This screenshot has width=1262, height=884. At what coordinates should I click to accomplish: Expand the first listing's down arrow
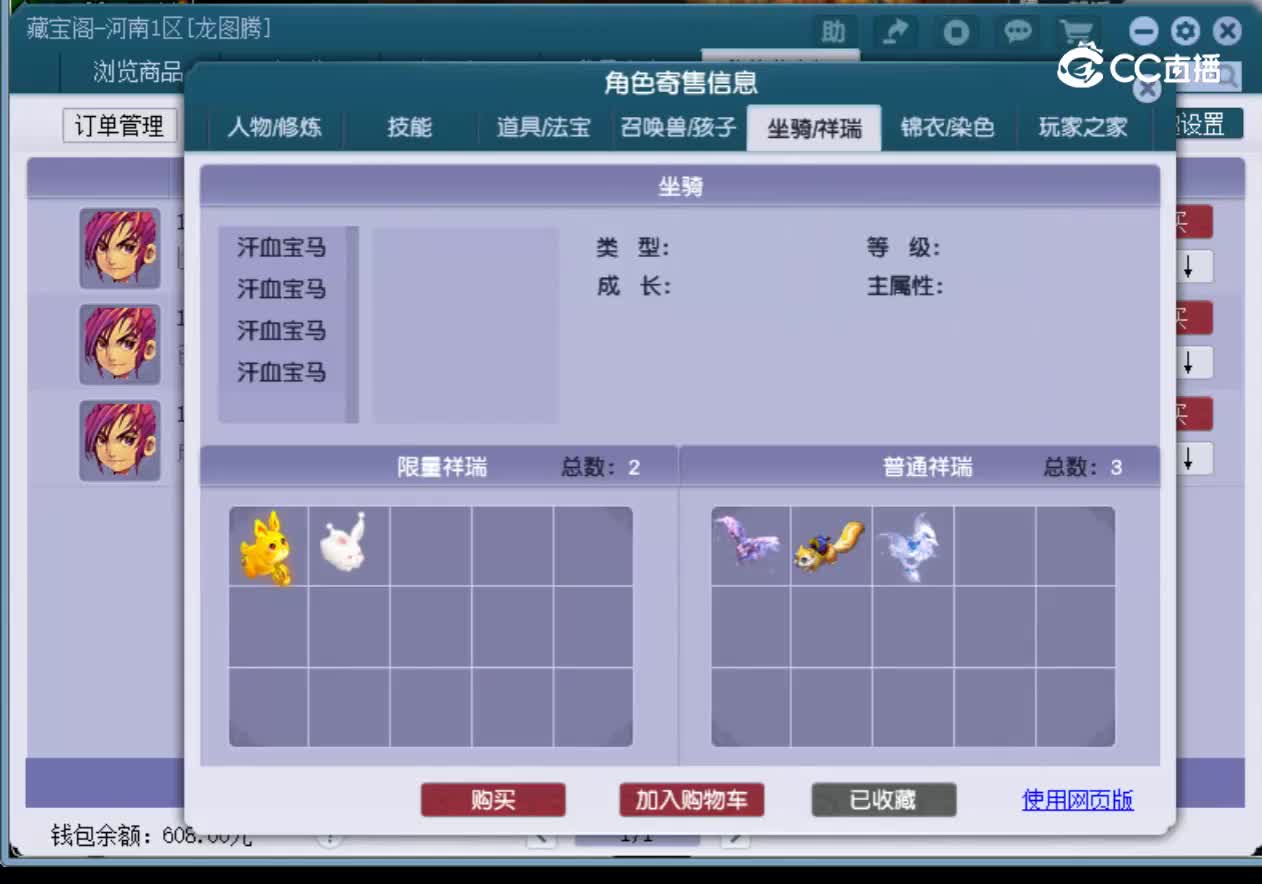(1189, 267)
